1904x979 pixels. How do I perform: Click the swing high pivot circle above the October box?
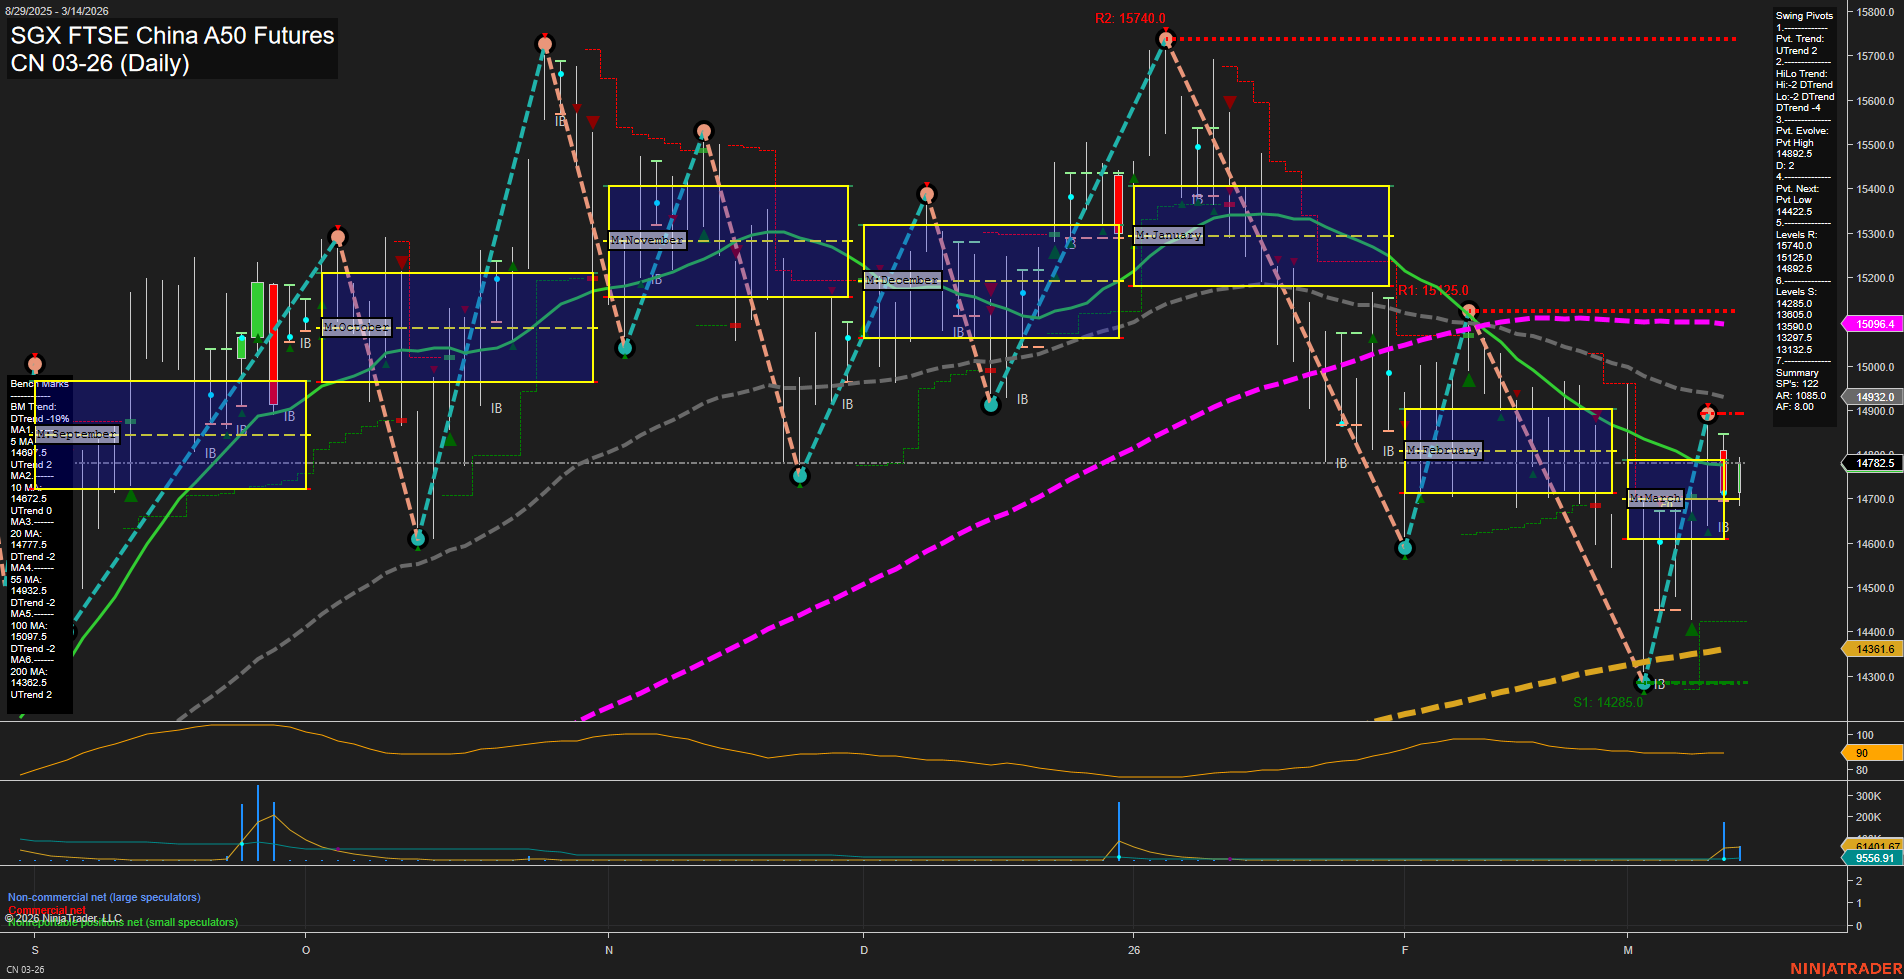[x=337, y=237]
